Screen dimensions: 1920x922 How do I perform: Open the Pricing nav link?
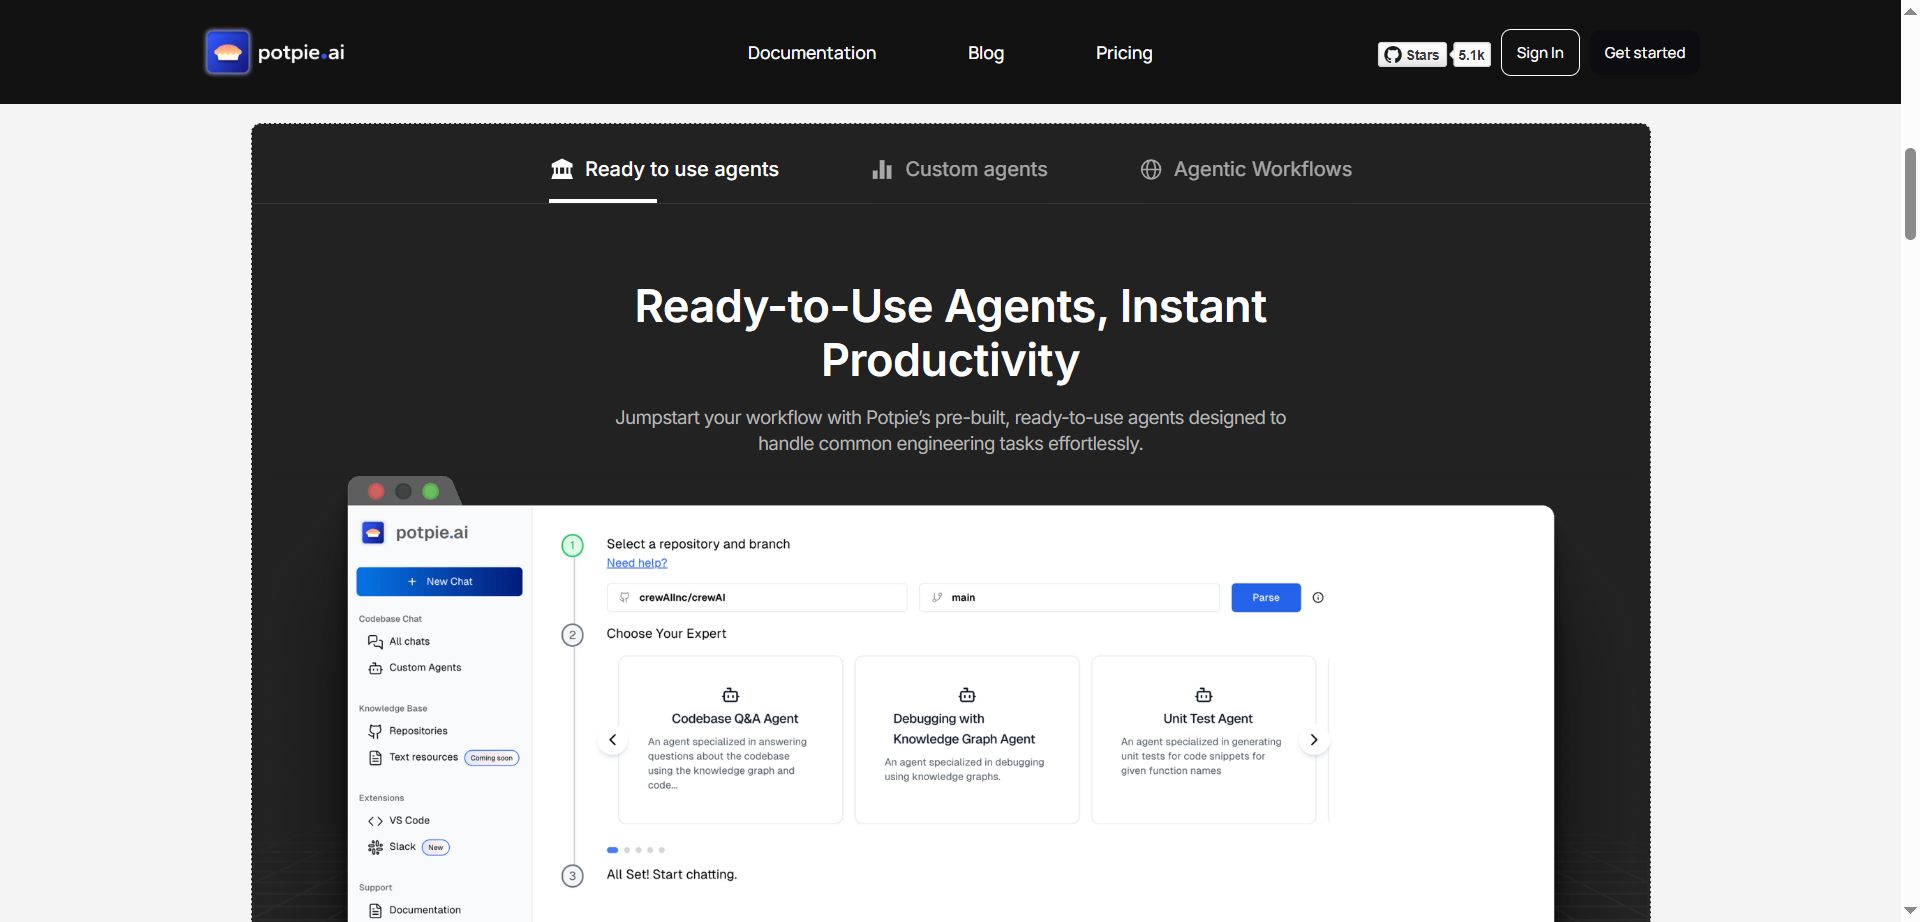point(1123,53)
